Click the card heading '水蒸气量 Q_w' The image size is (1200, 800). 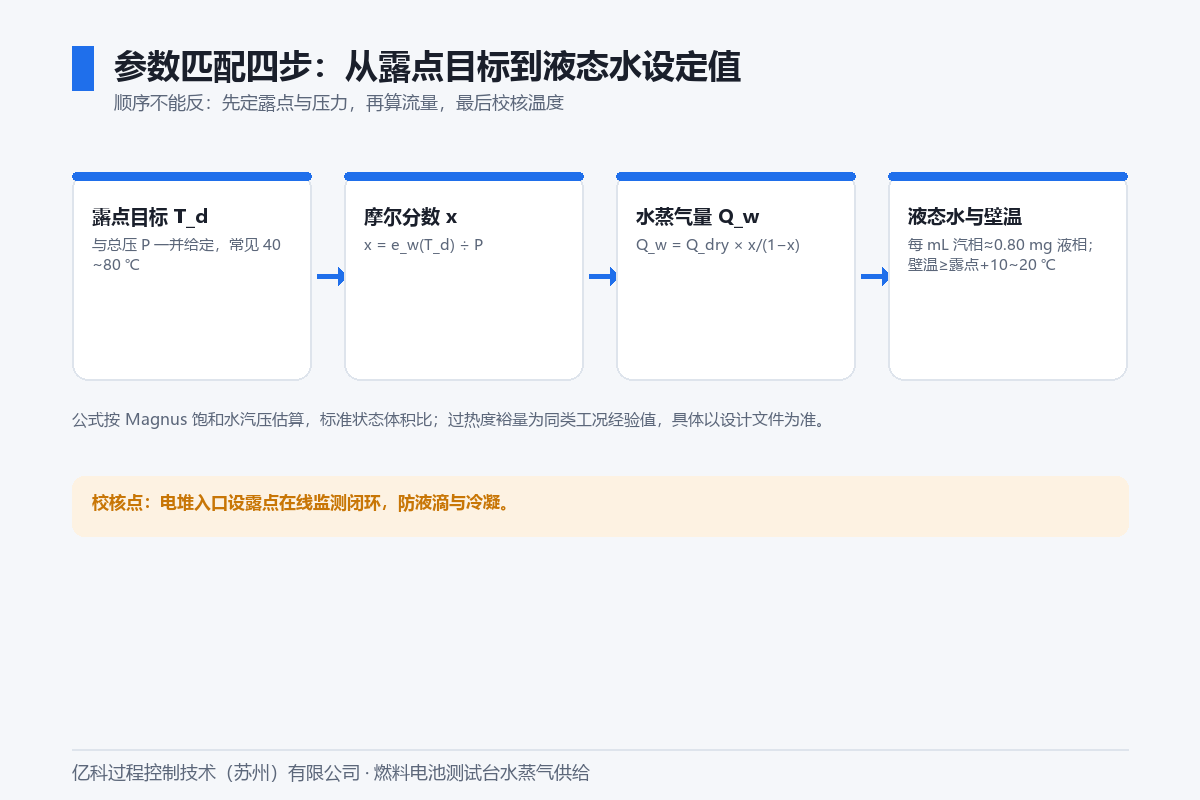click(698, 217)
